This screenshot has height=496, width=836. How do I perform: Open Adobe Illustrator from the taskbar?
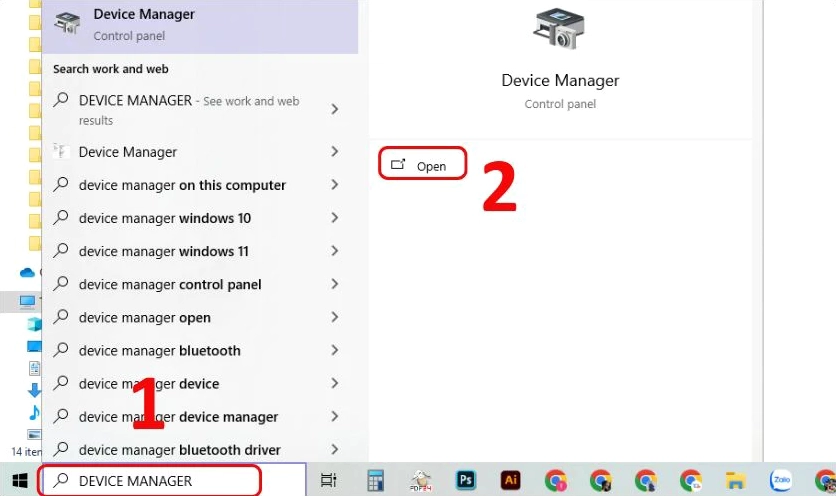pos(511,481)
